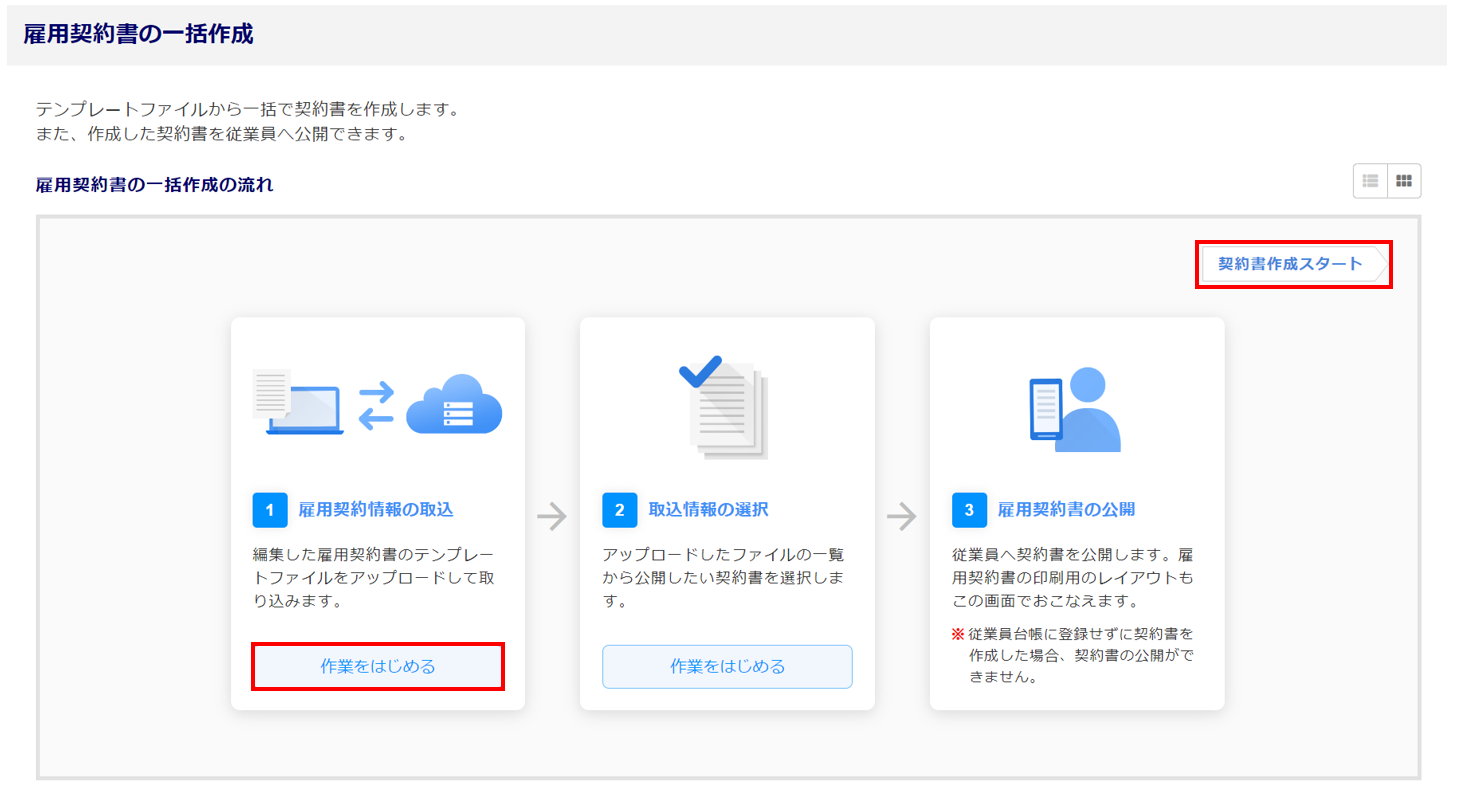Start work under 雇用契約情報の取込 card

point(378,667)
